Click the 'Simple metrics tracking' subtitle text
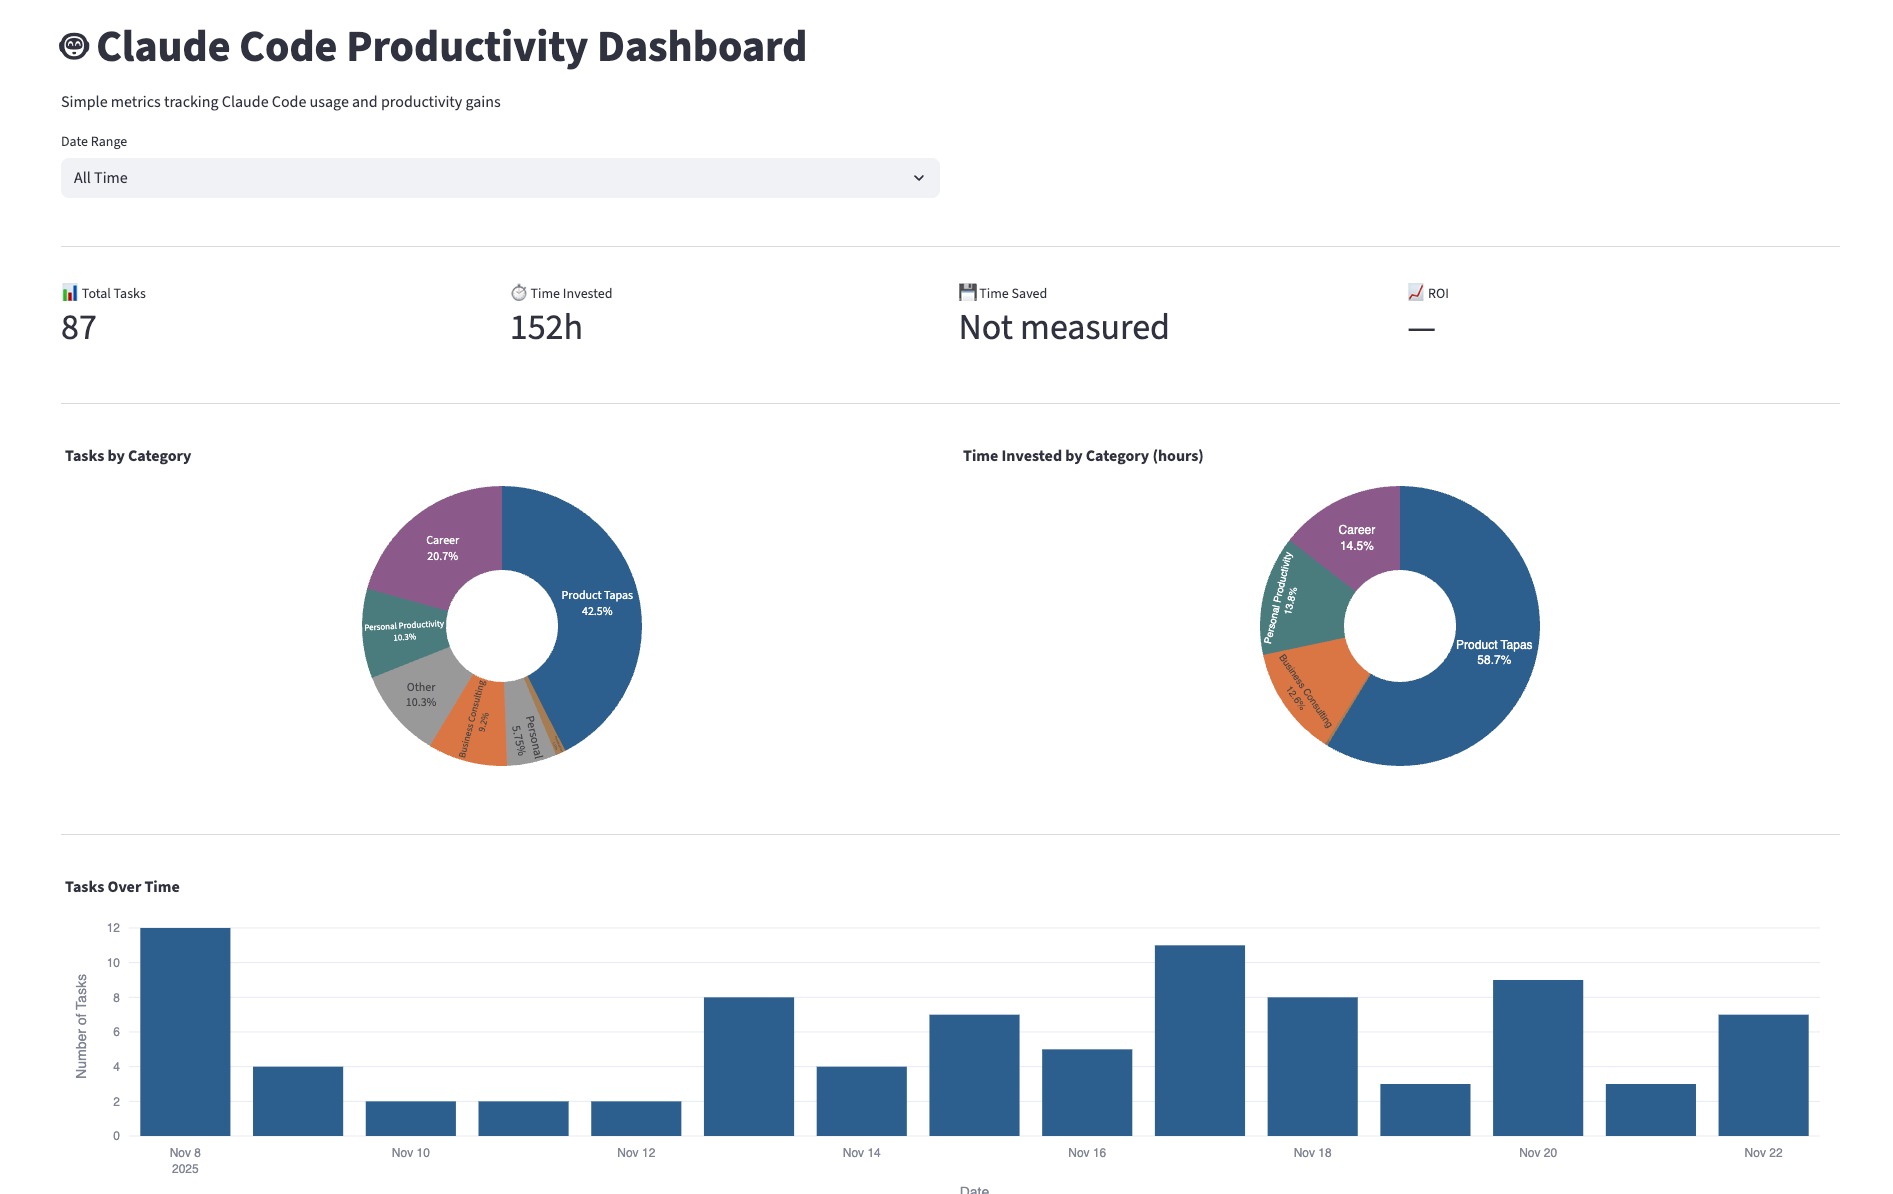This screenshot has width=1893, height=1194. [281, 102]
